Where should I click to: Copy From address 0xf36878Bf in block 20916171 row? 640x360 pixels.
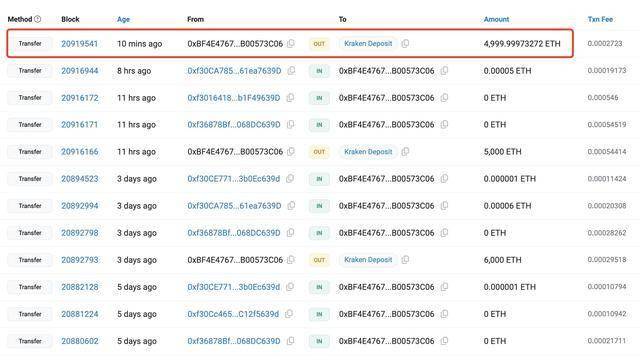[290, 124]
